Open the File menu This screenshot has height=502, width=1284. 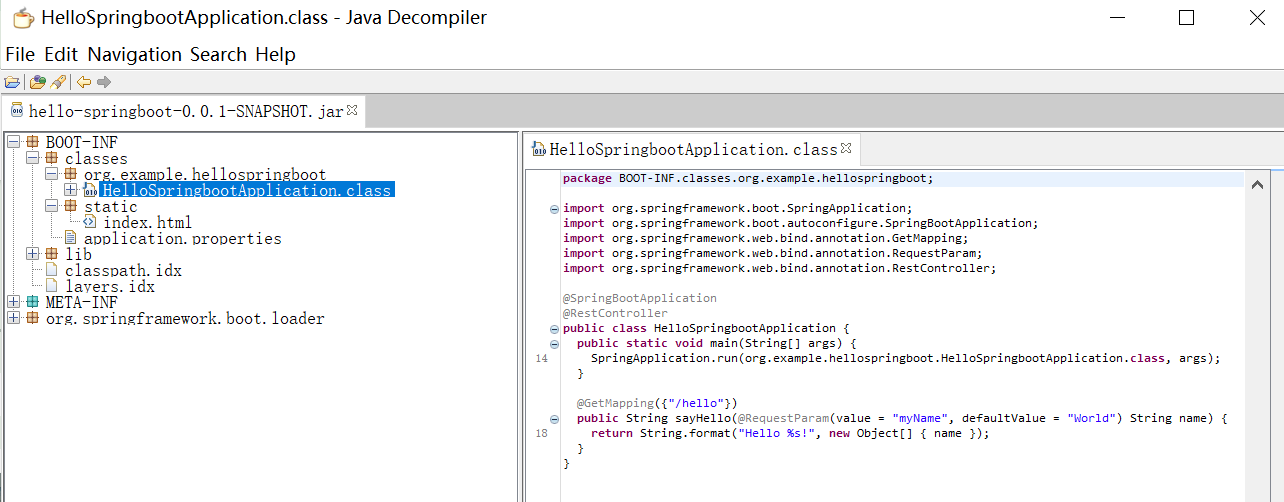(x=20, y=55)
